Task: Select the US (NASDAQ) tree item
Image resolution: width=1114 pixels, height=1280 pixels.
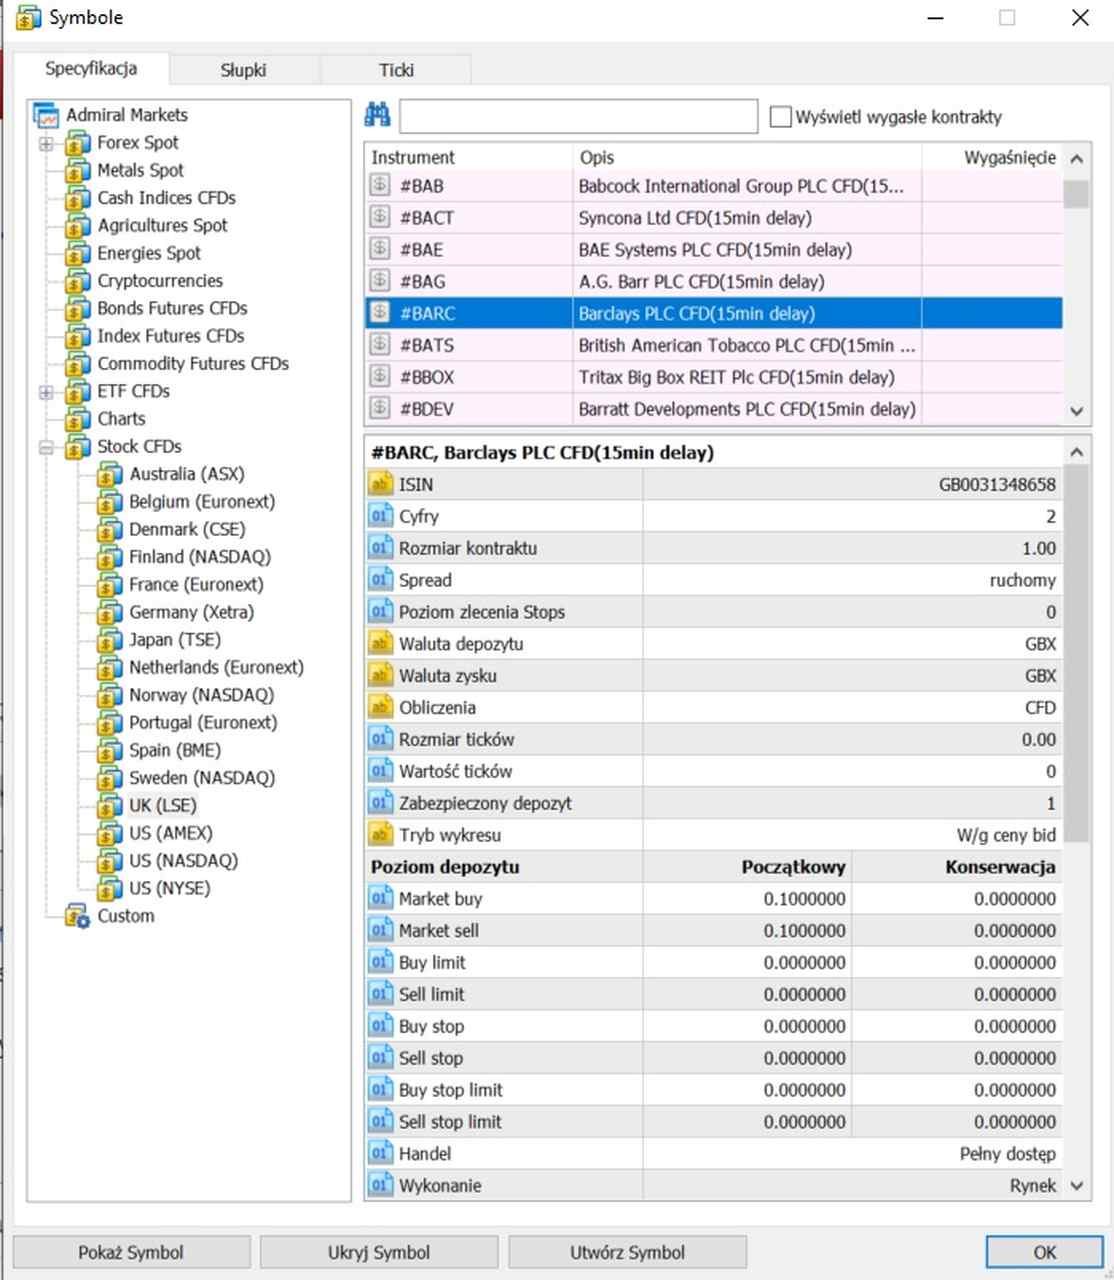Action: 183,861
